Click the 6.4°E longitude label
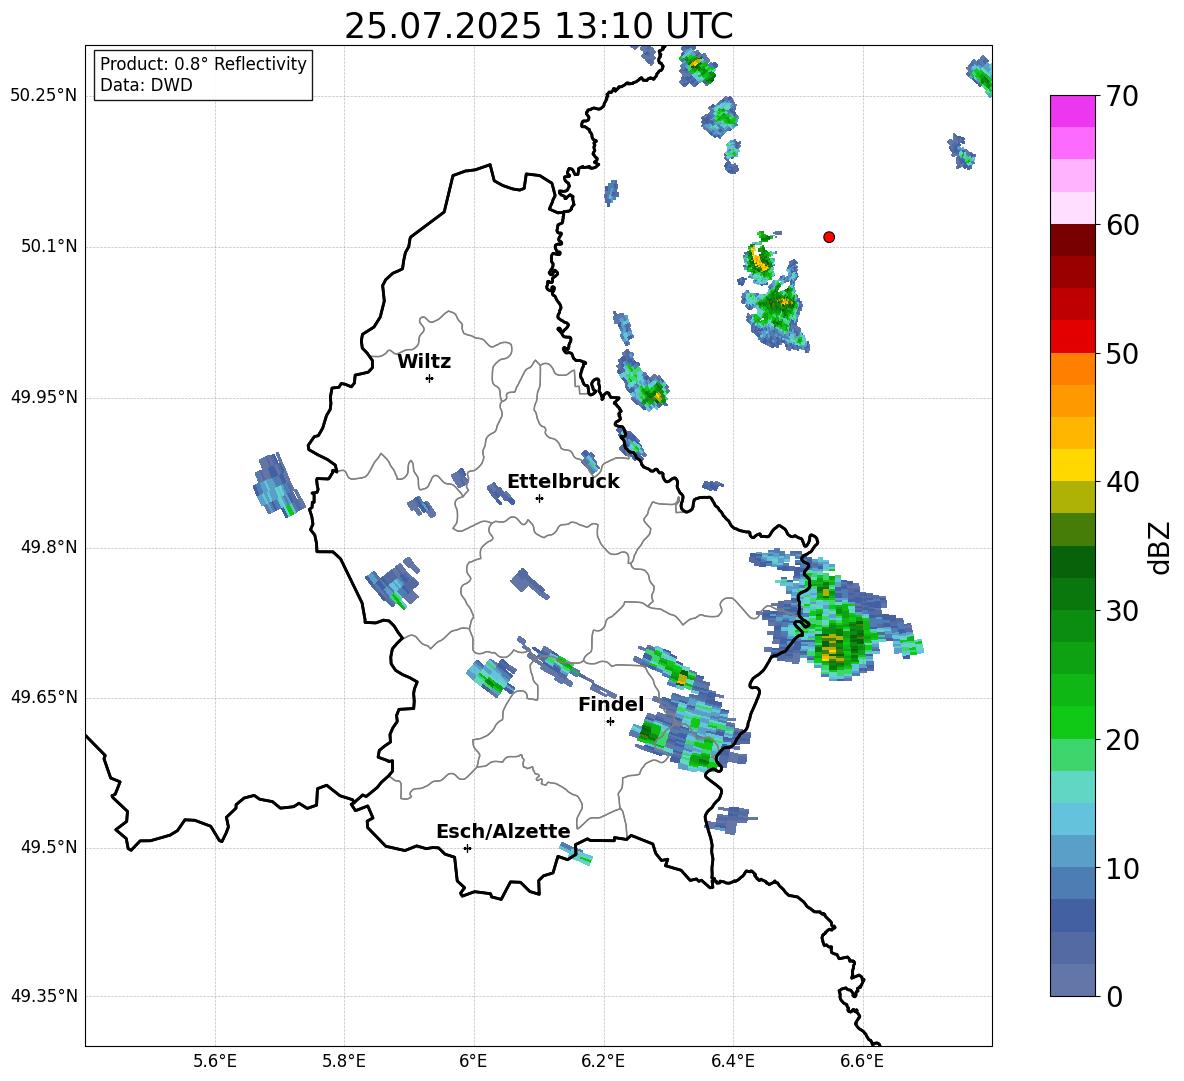 point(732,1061)
